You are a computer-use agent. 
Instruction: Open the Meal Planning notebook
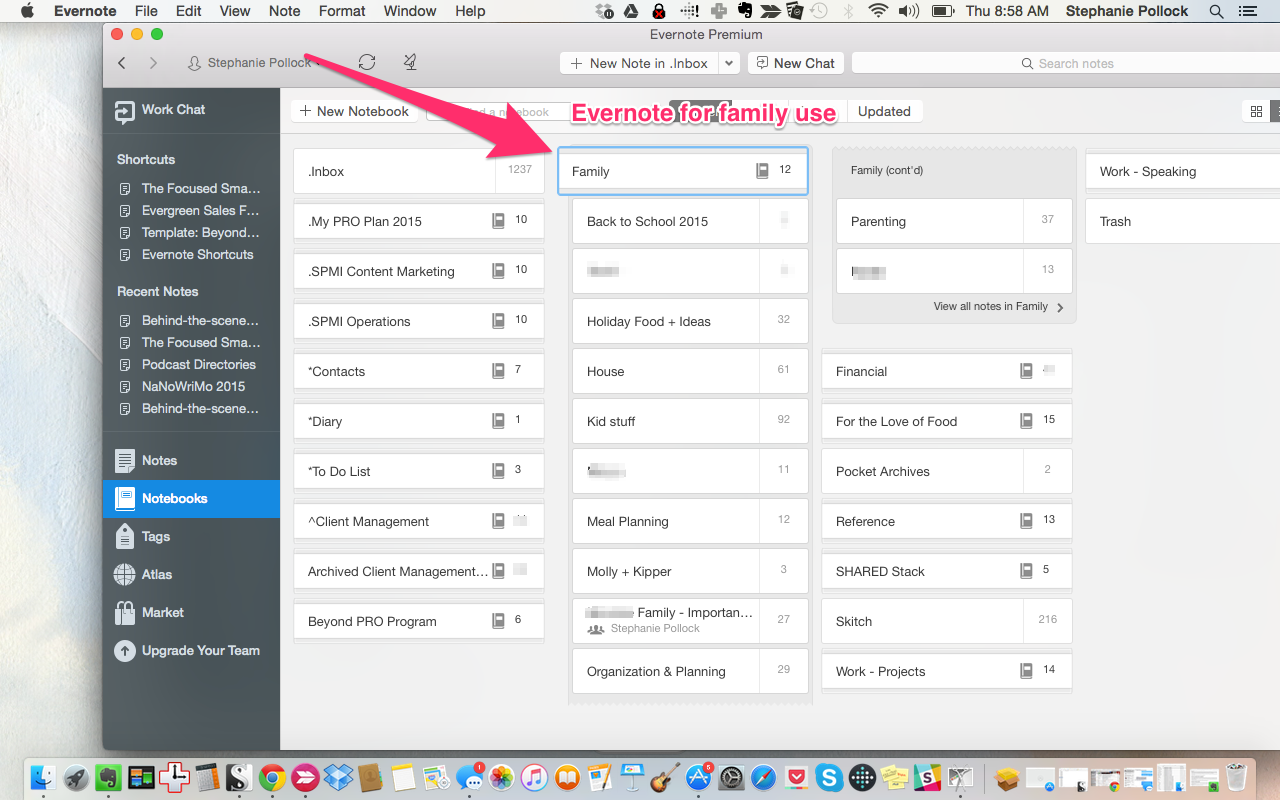click(690, 521)
